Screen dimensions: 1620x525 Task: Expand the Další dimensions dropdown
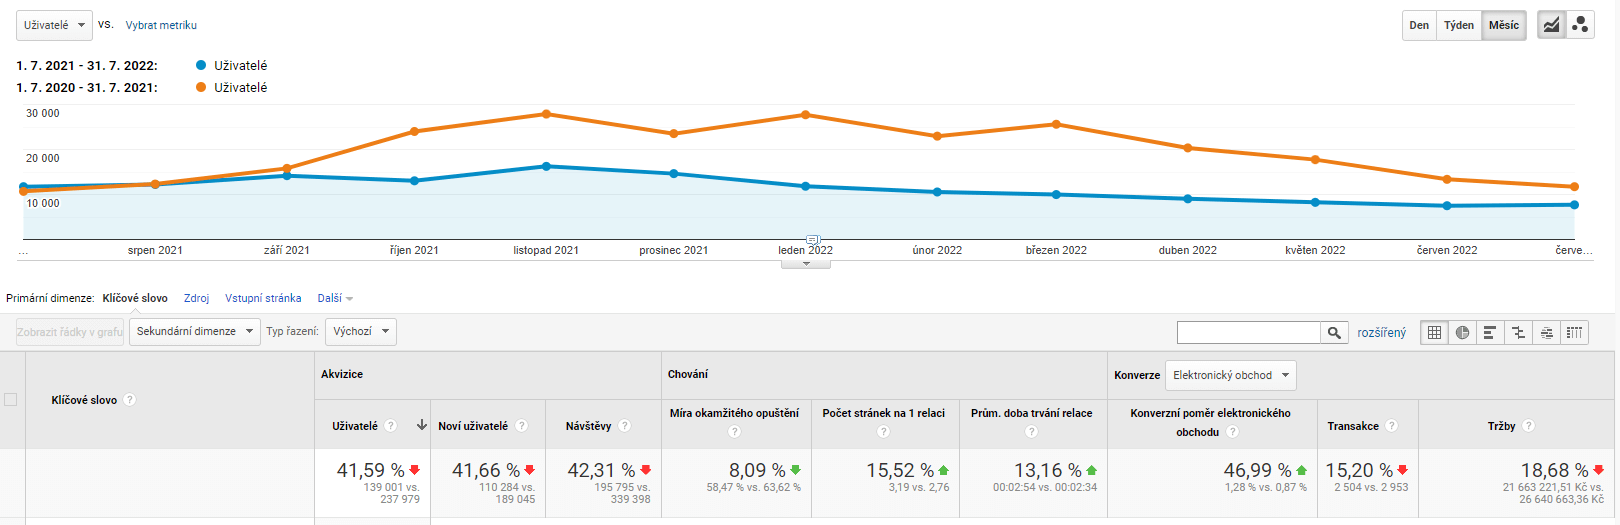click(x=335, y=298)
